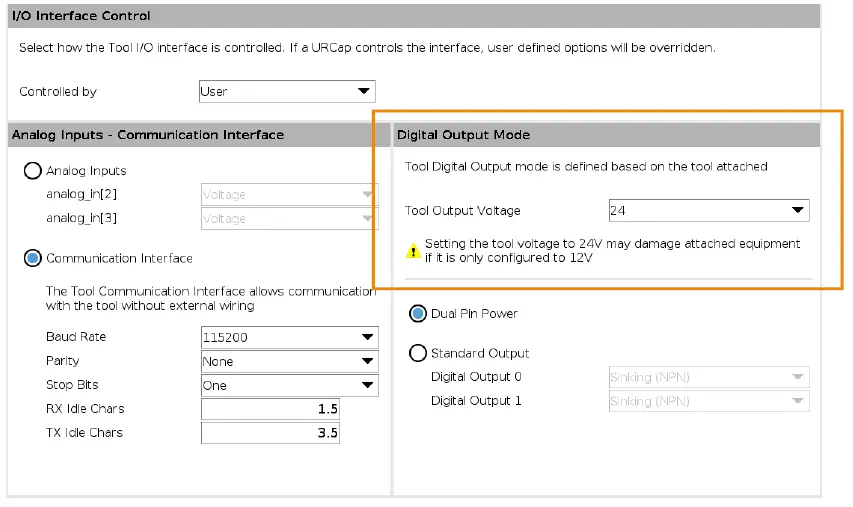Click the Analog Inputs - Communication Interface header
Image resolution: width=853 pixels, height=507 pixels.
[148, 135]
